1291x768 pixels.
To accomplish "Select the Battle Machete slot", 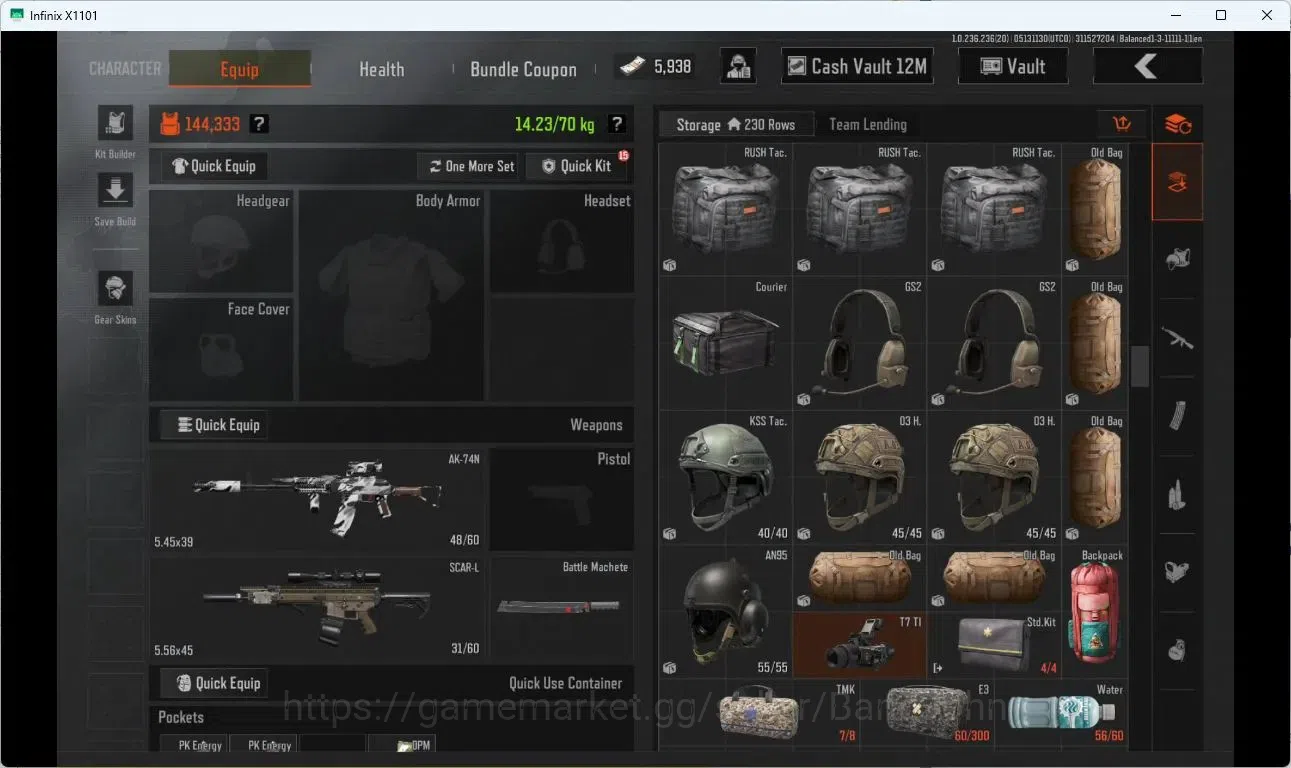I will 561,609.
